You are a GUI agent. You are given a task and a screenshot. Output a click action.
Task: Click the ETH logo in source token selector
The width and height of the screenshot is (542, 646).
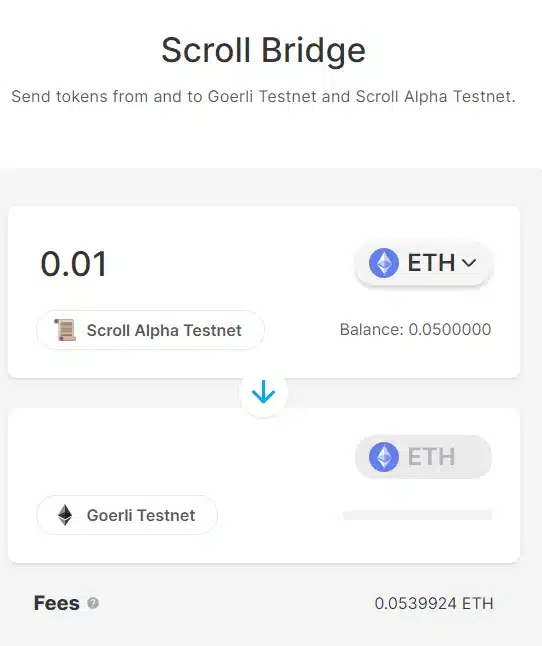(383, 263)
